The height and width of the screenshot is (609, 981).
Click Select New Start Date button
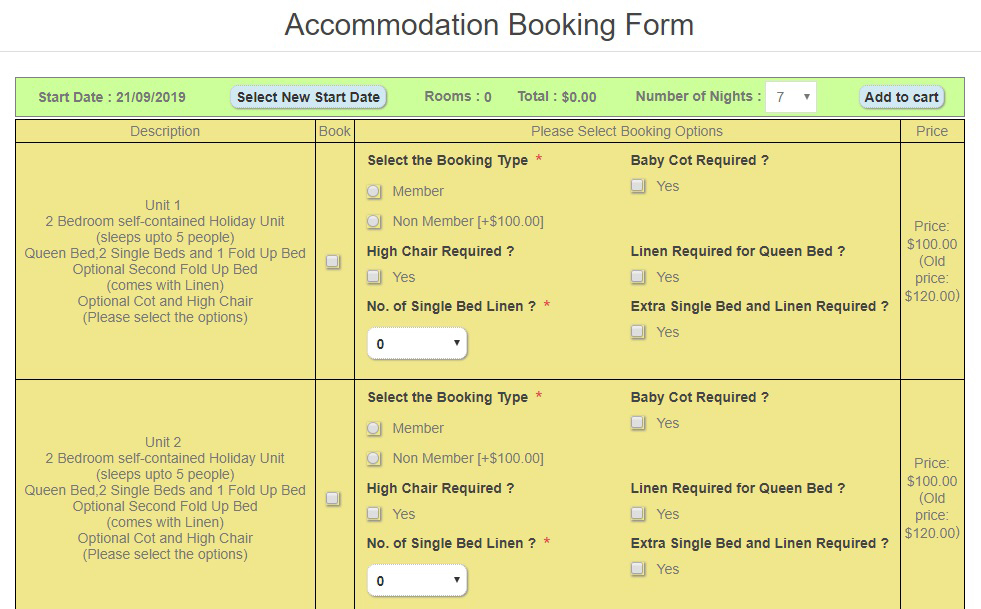tap(308, 97)
